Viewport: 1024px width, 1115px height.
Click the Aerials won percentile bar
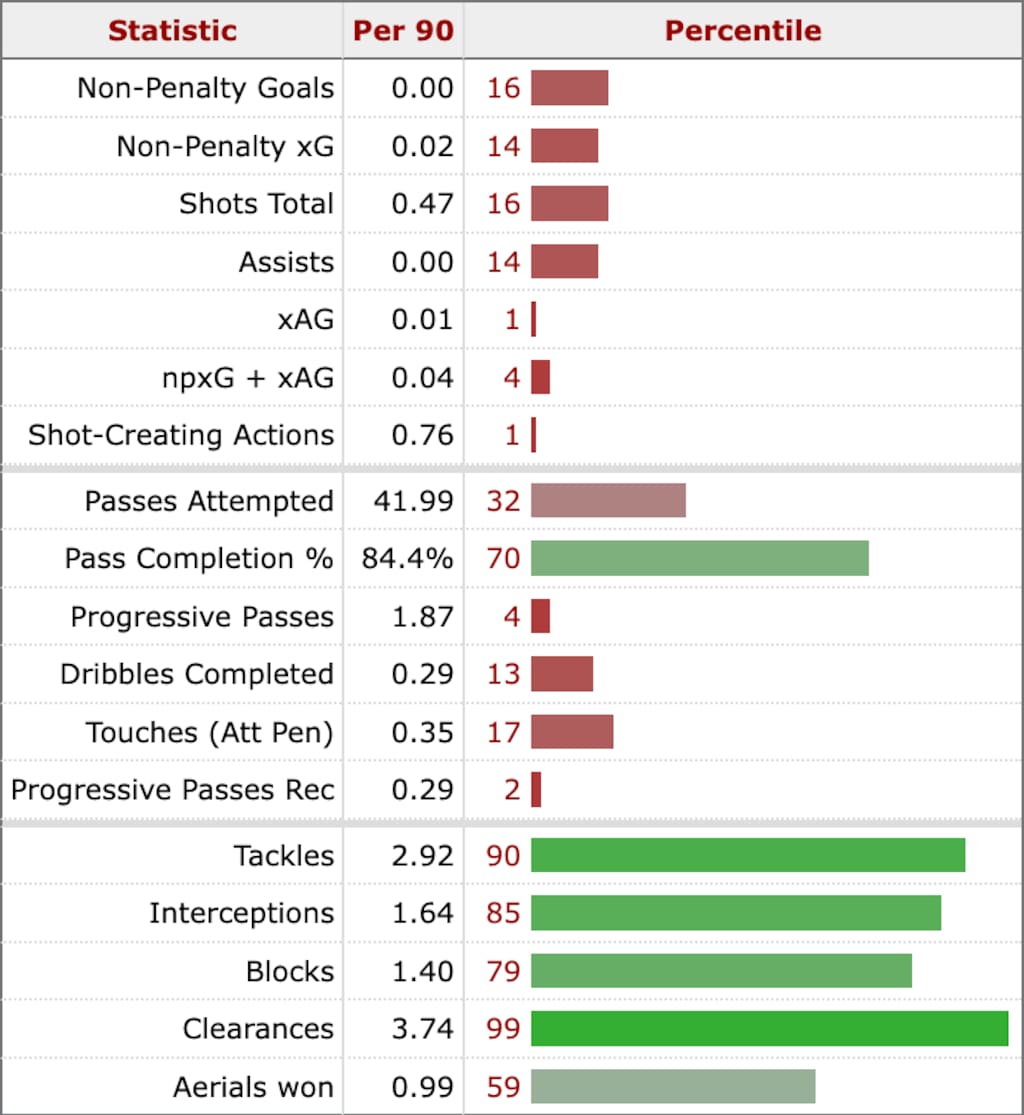[672, 1086]
